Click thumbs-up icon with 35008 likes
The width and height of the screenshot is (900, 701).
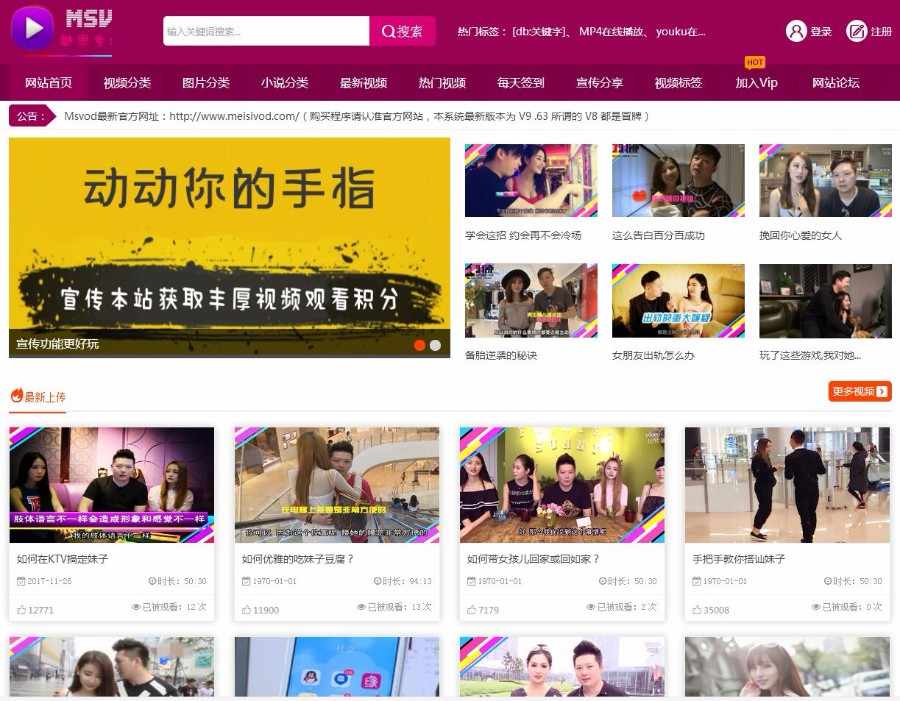[697, 610]
